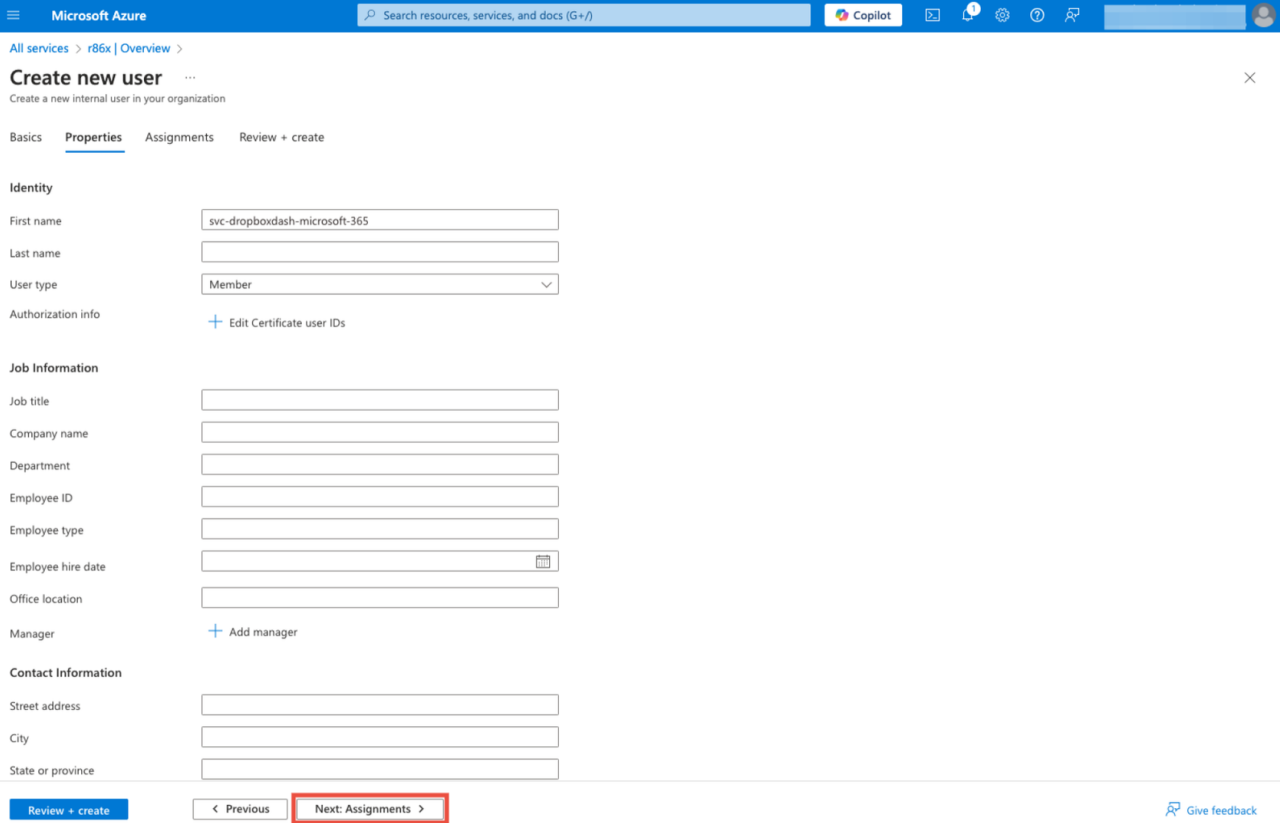Viewport: 1280px width, 823px height.
Task: Click the Next: Assignments button
Action: tap(369, 808)
